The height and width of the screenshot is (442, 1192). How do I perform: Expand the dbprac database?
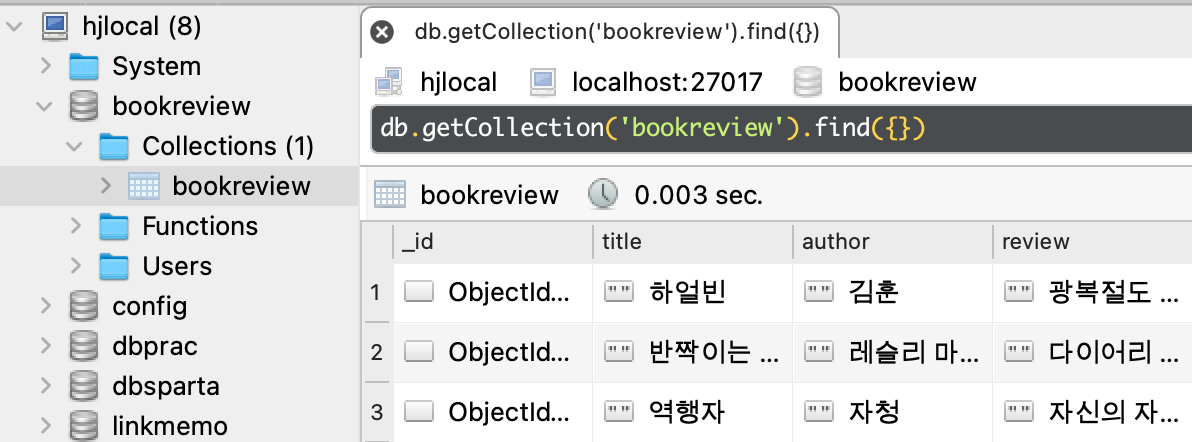[x=46, y=346]
